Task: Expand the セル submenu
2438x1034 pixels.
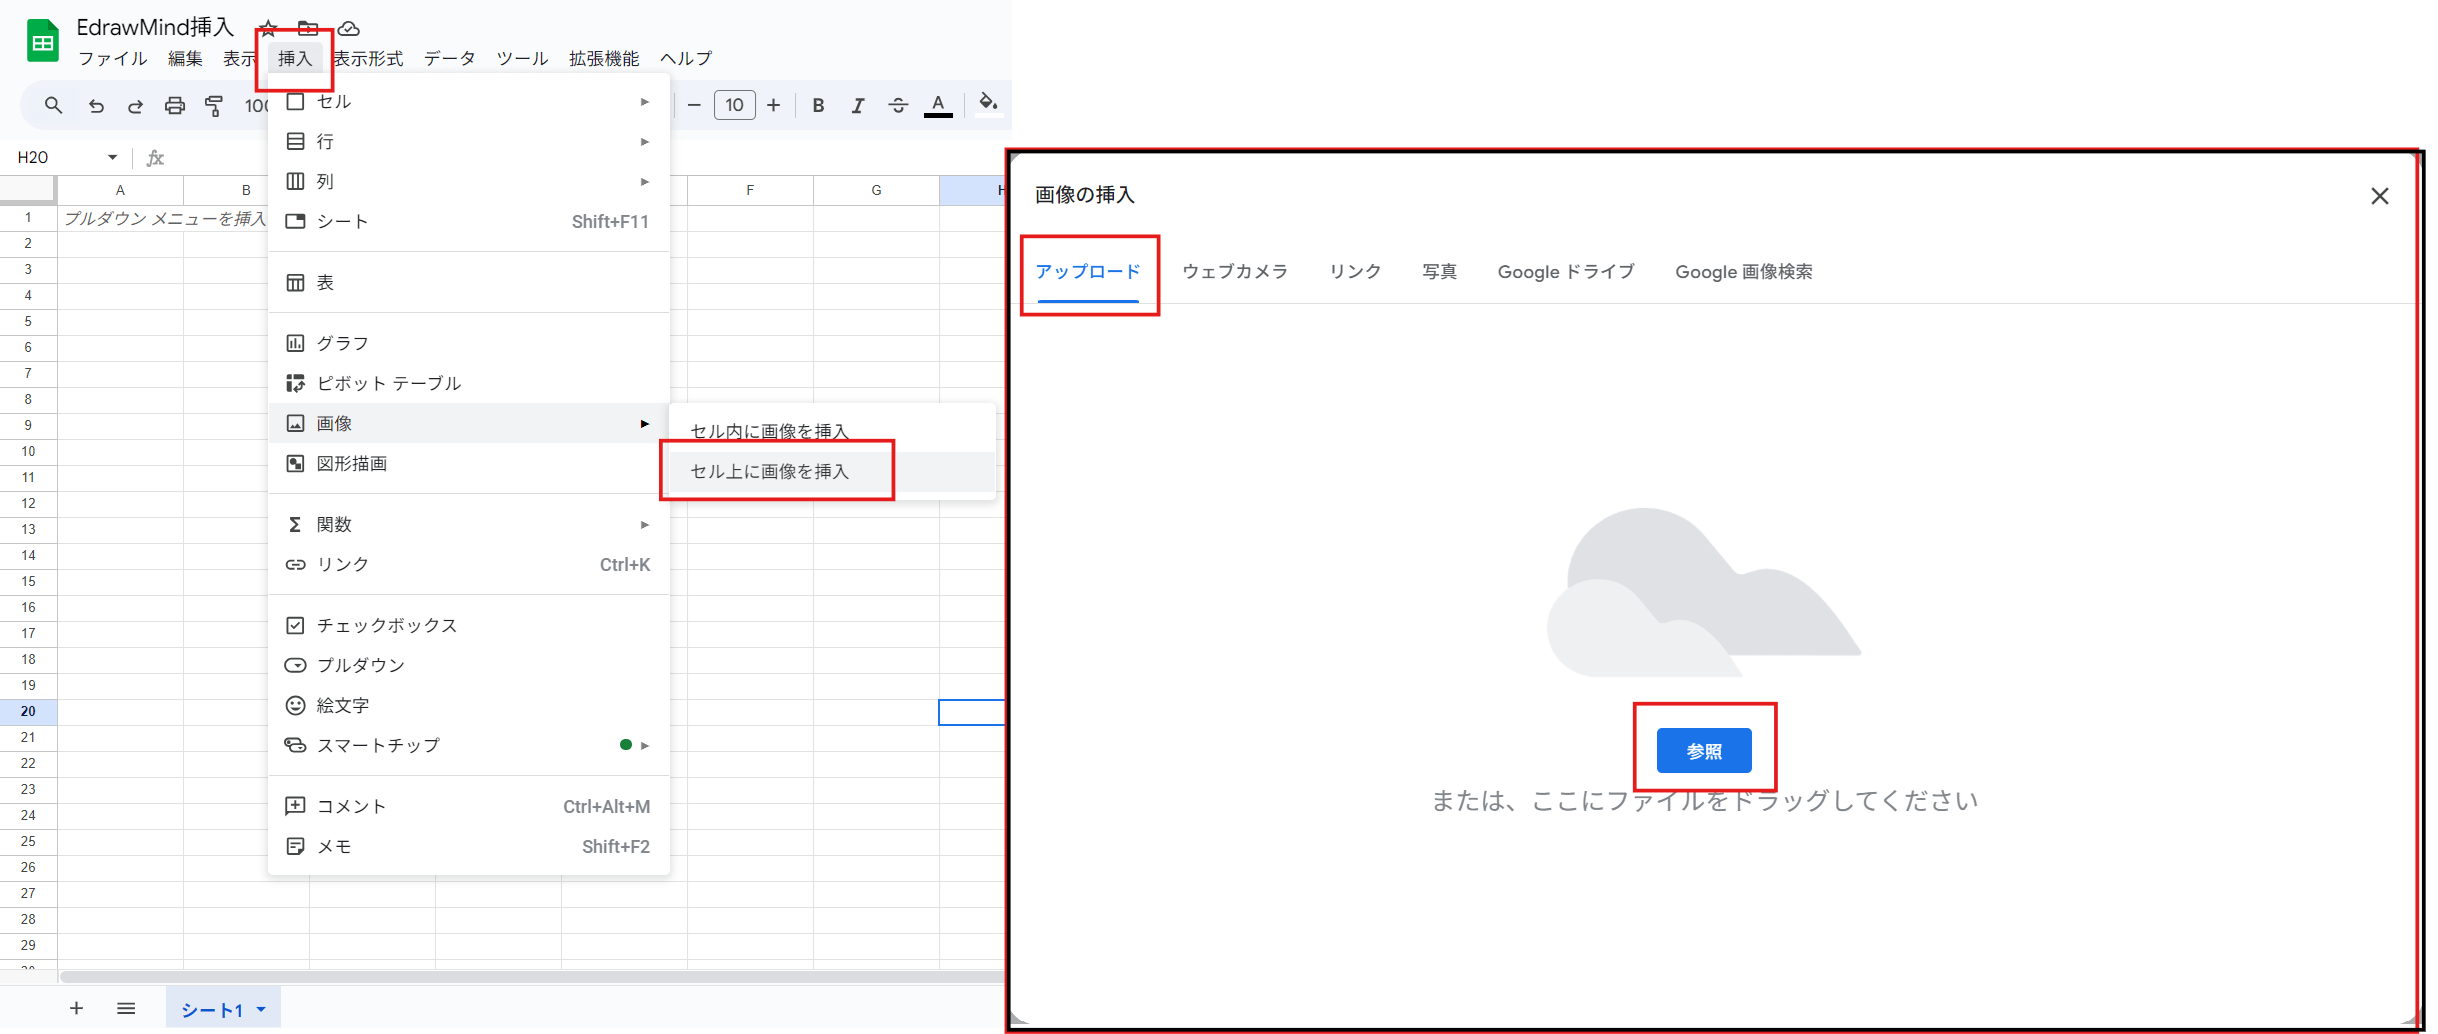Action: pos(469,102)
